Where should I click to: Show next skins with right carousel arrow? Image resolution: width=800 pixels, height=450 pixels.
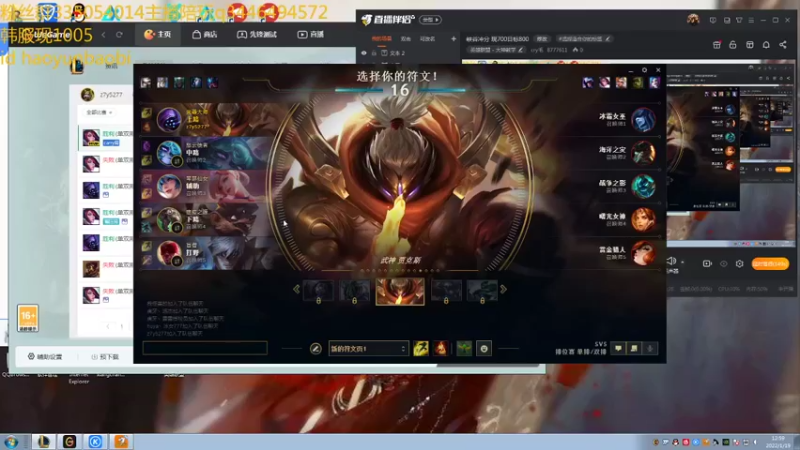[504, 289]
